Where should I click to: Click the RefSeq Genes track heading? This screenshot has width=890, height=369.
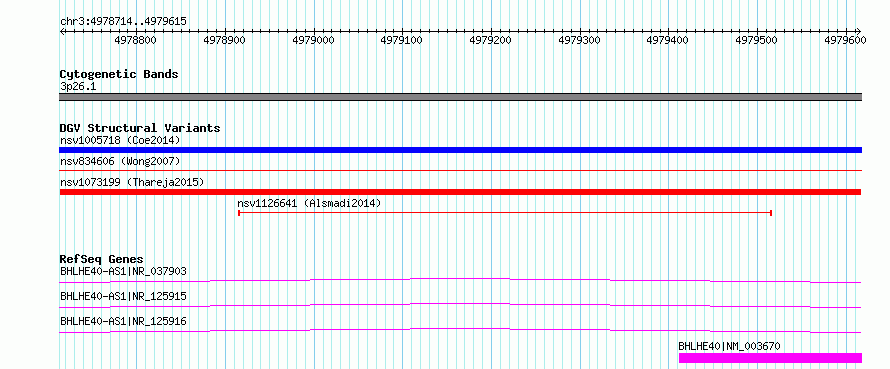click(102, 259)
